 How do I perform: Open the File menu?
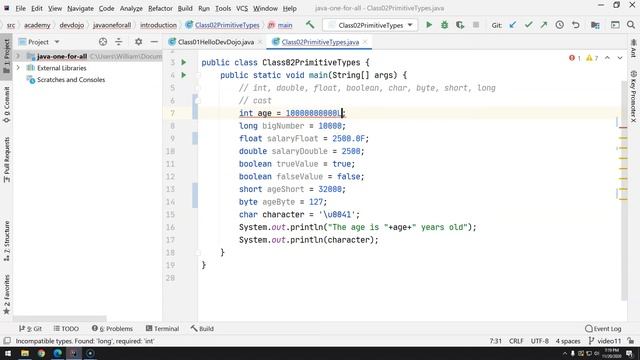pyautogui.click(x=20, y=8)
